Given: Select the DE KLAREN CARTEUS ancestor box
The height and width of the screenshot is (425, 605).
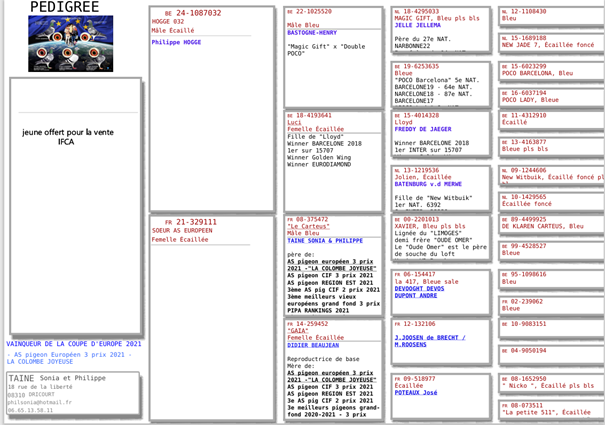Looking at the screenshot, I should [546, 223].
